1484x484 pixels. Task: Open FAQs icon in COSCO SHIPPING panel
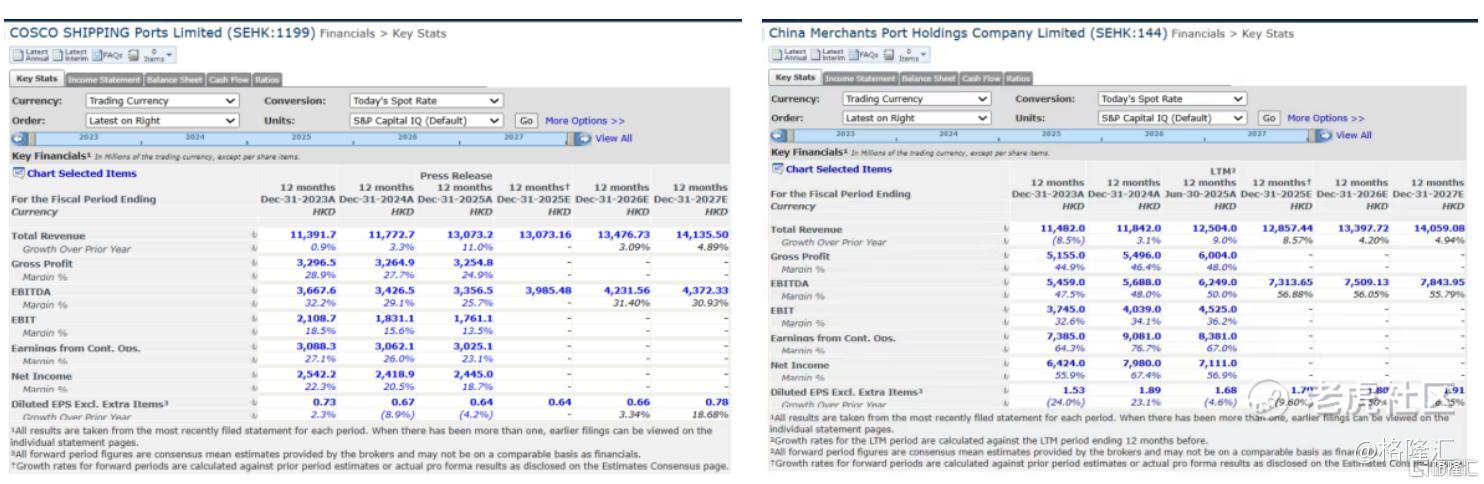107,56
